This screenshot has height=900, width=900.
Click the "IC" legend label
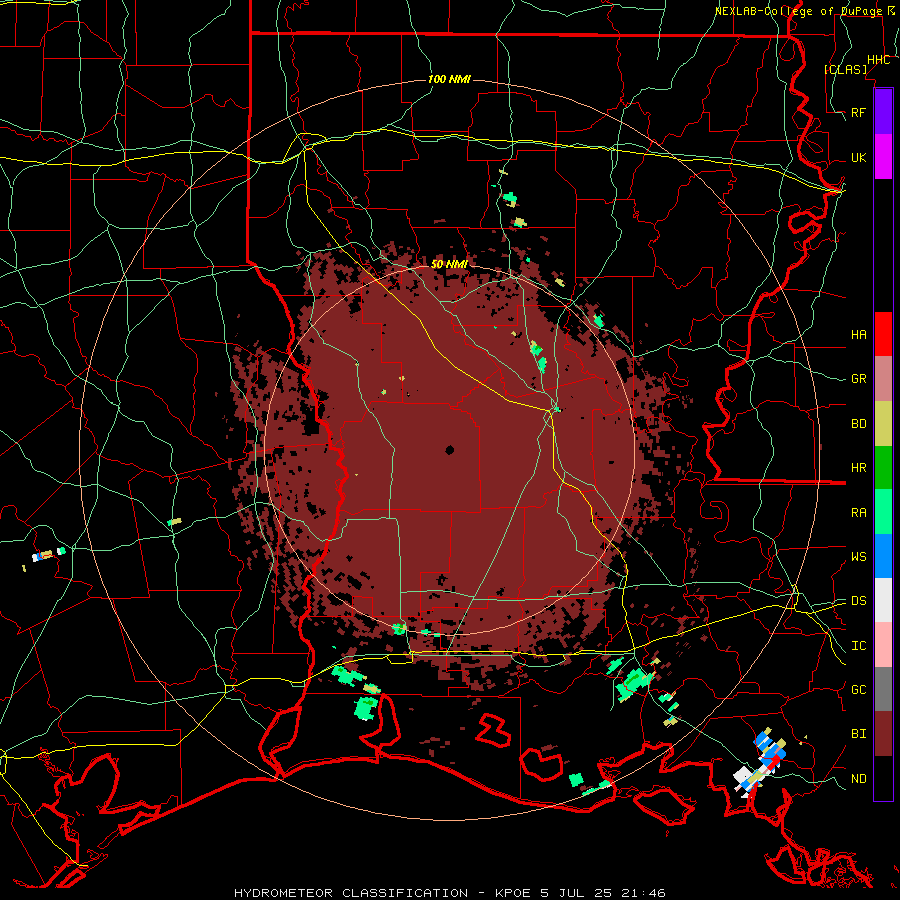coord(858,646)
